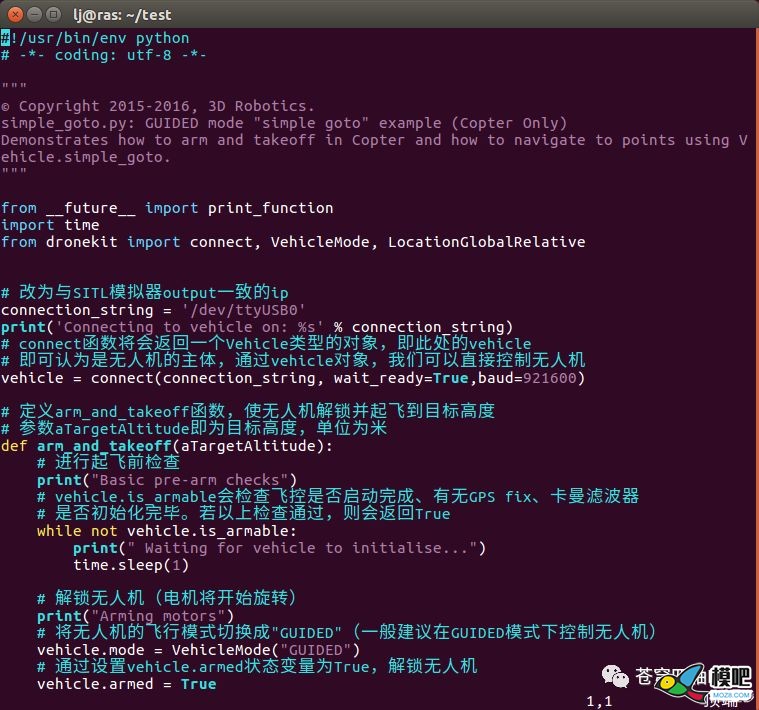The image size is (759, 710).
Task: Click the comment '# 定义arm_and_takeoff函数'
Action: 248,411
